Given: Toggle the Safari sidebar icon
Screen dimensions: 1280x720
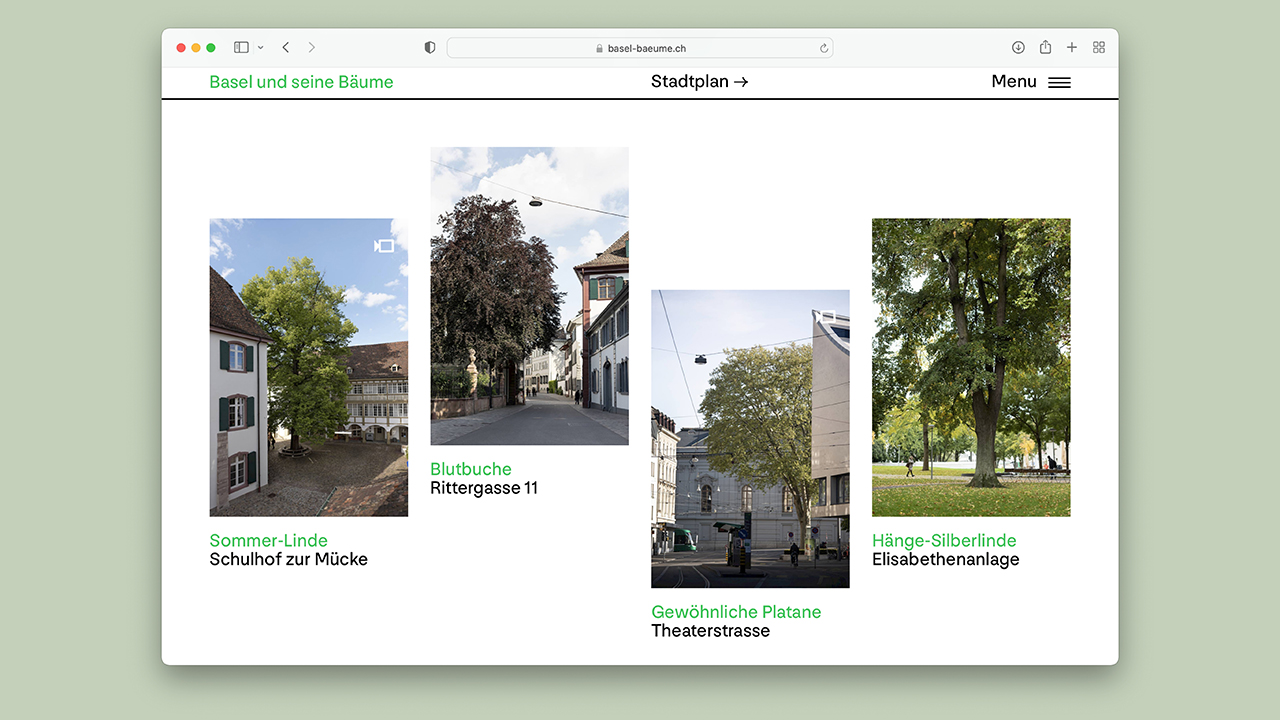Looking at the screenshot, I should pos(241,47).
